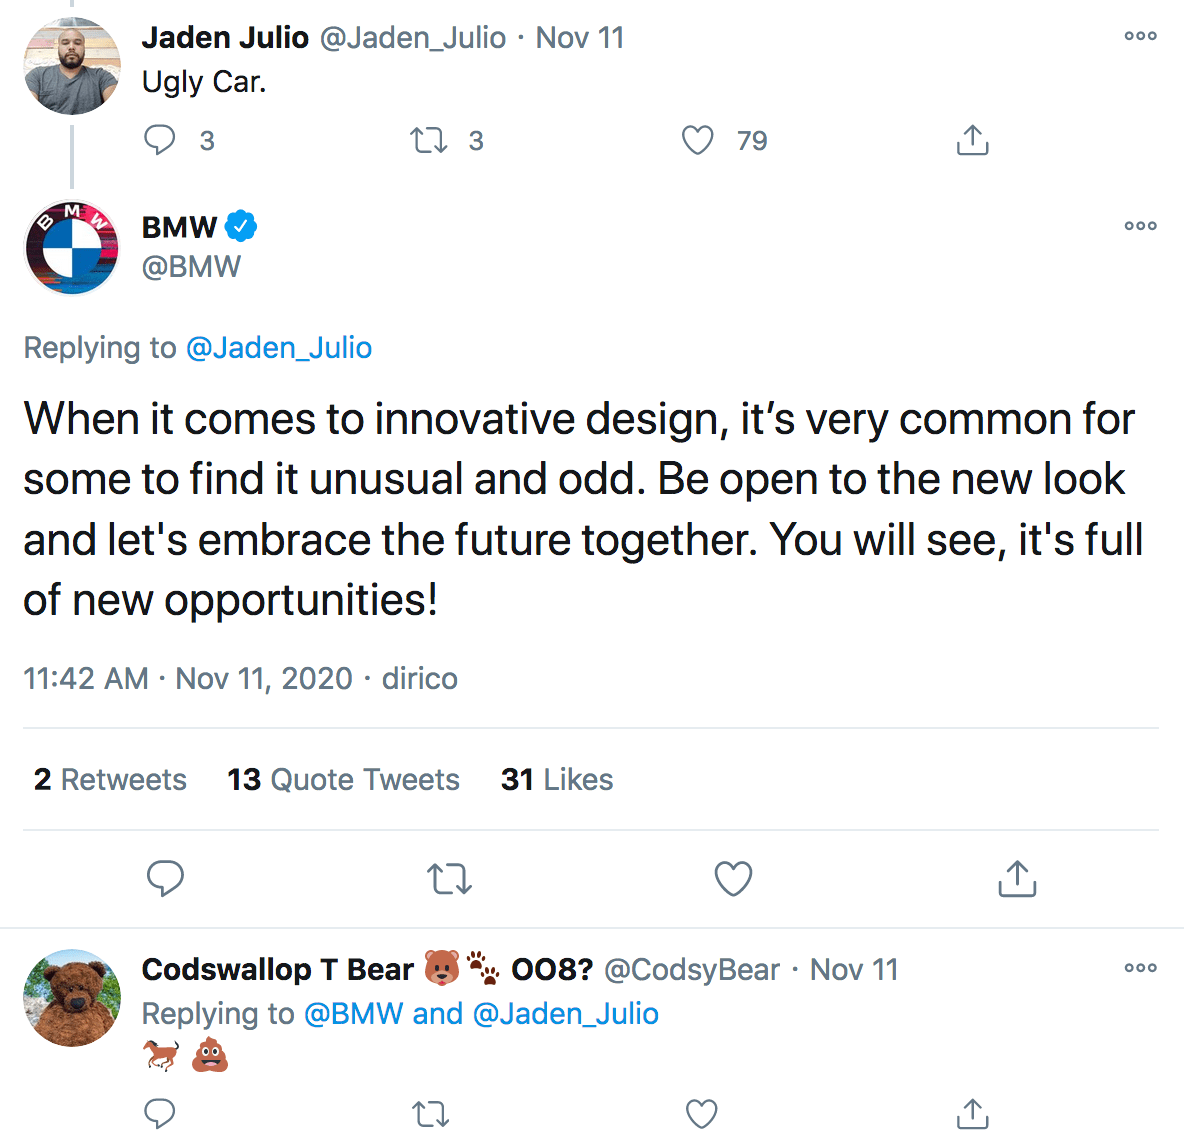The height and width of the screenshot is (1146, 1184).
Task: Like BMW's main tweet
Action: point(733,879)
